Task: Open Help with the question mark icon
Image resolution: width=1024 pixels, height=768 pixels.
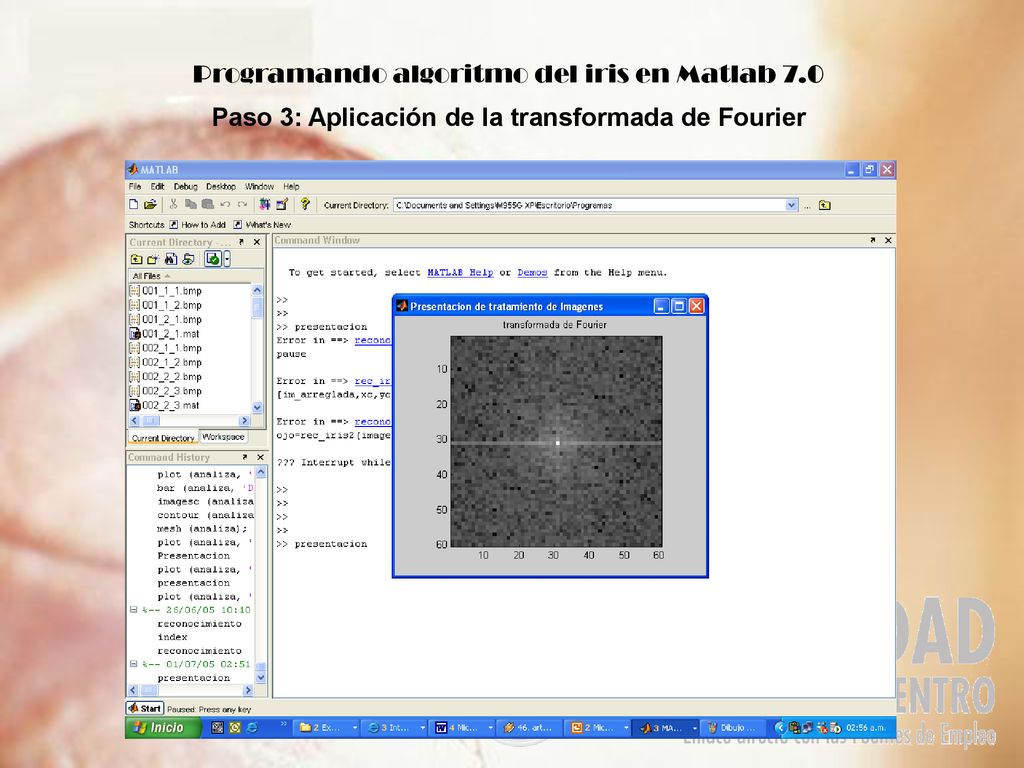Action: coord(304,204)
